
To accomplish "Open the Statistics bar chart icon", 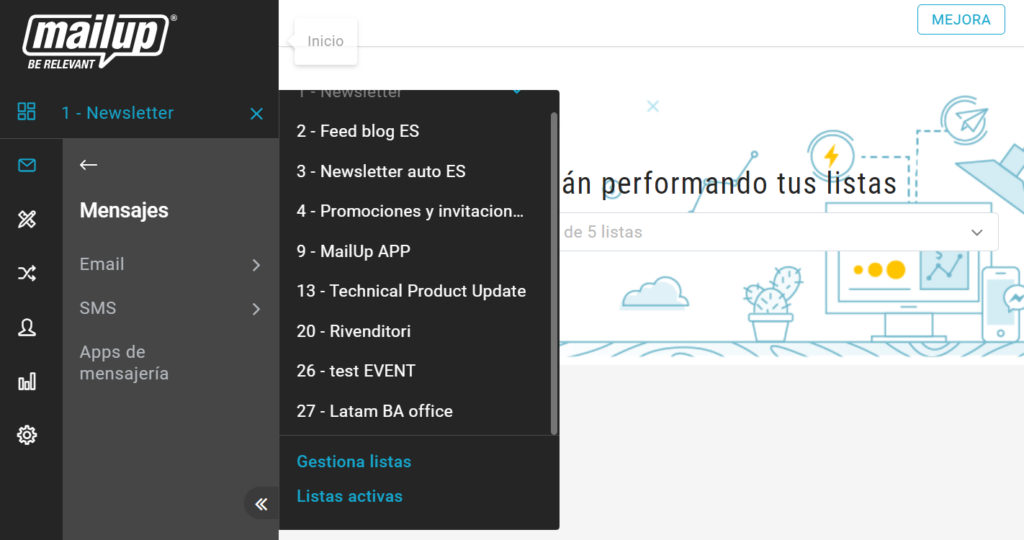I will tap(27, 381).
